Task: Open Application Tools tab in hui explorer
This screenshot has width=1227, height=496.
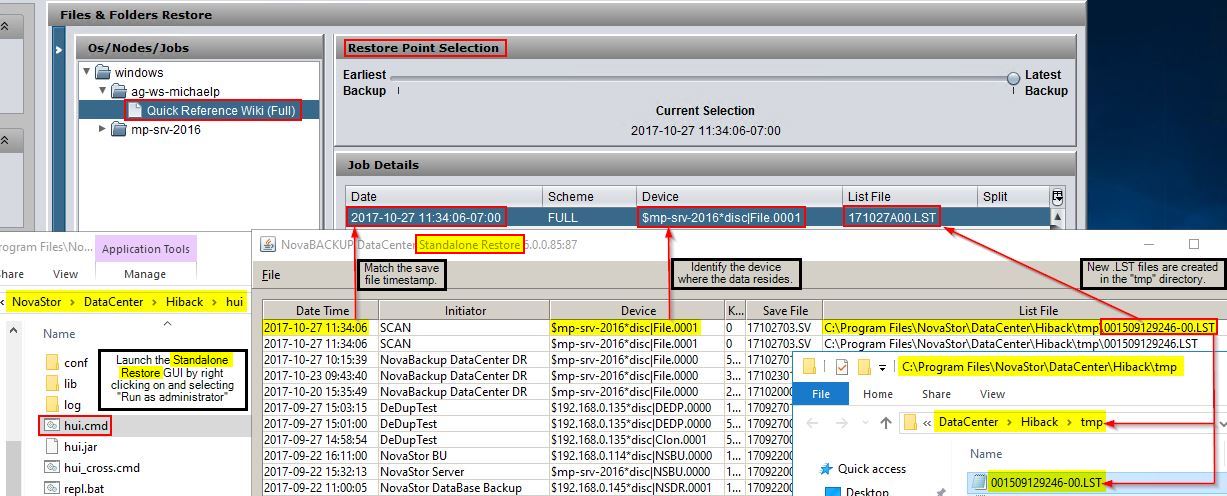Action: 146,249
